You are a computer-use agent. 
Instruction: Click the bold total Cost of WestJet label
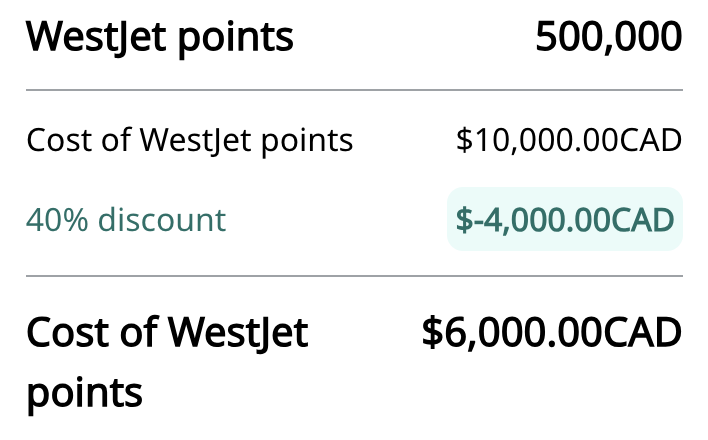[x=167, y=332]
